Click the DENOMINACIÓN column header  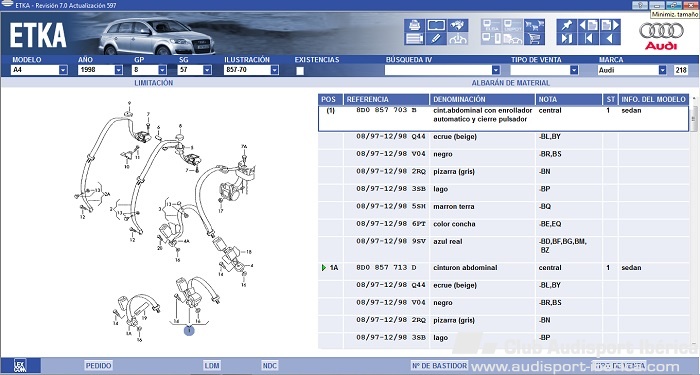(x=482, y=100)
